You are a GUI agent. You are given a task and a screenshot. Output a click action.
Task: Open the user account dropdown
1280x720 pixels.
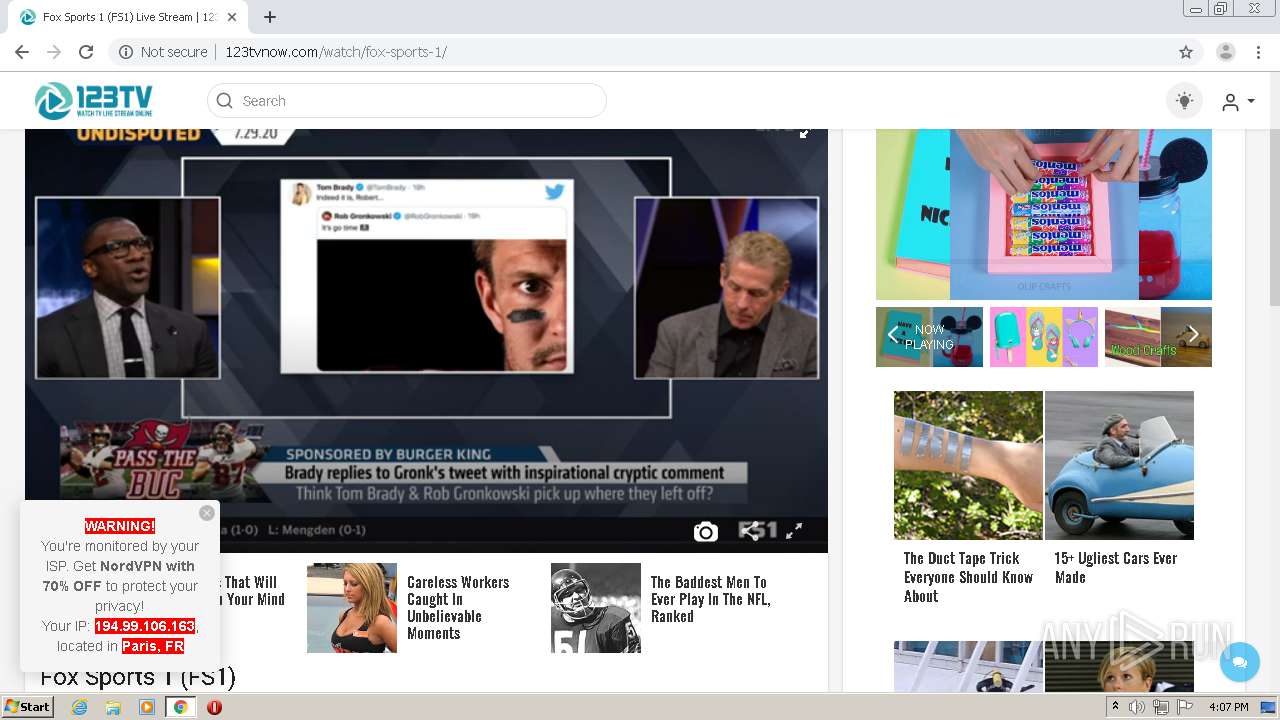1238,102
